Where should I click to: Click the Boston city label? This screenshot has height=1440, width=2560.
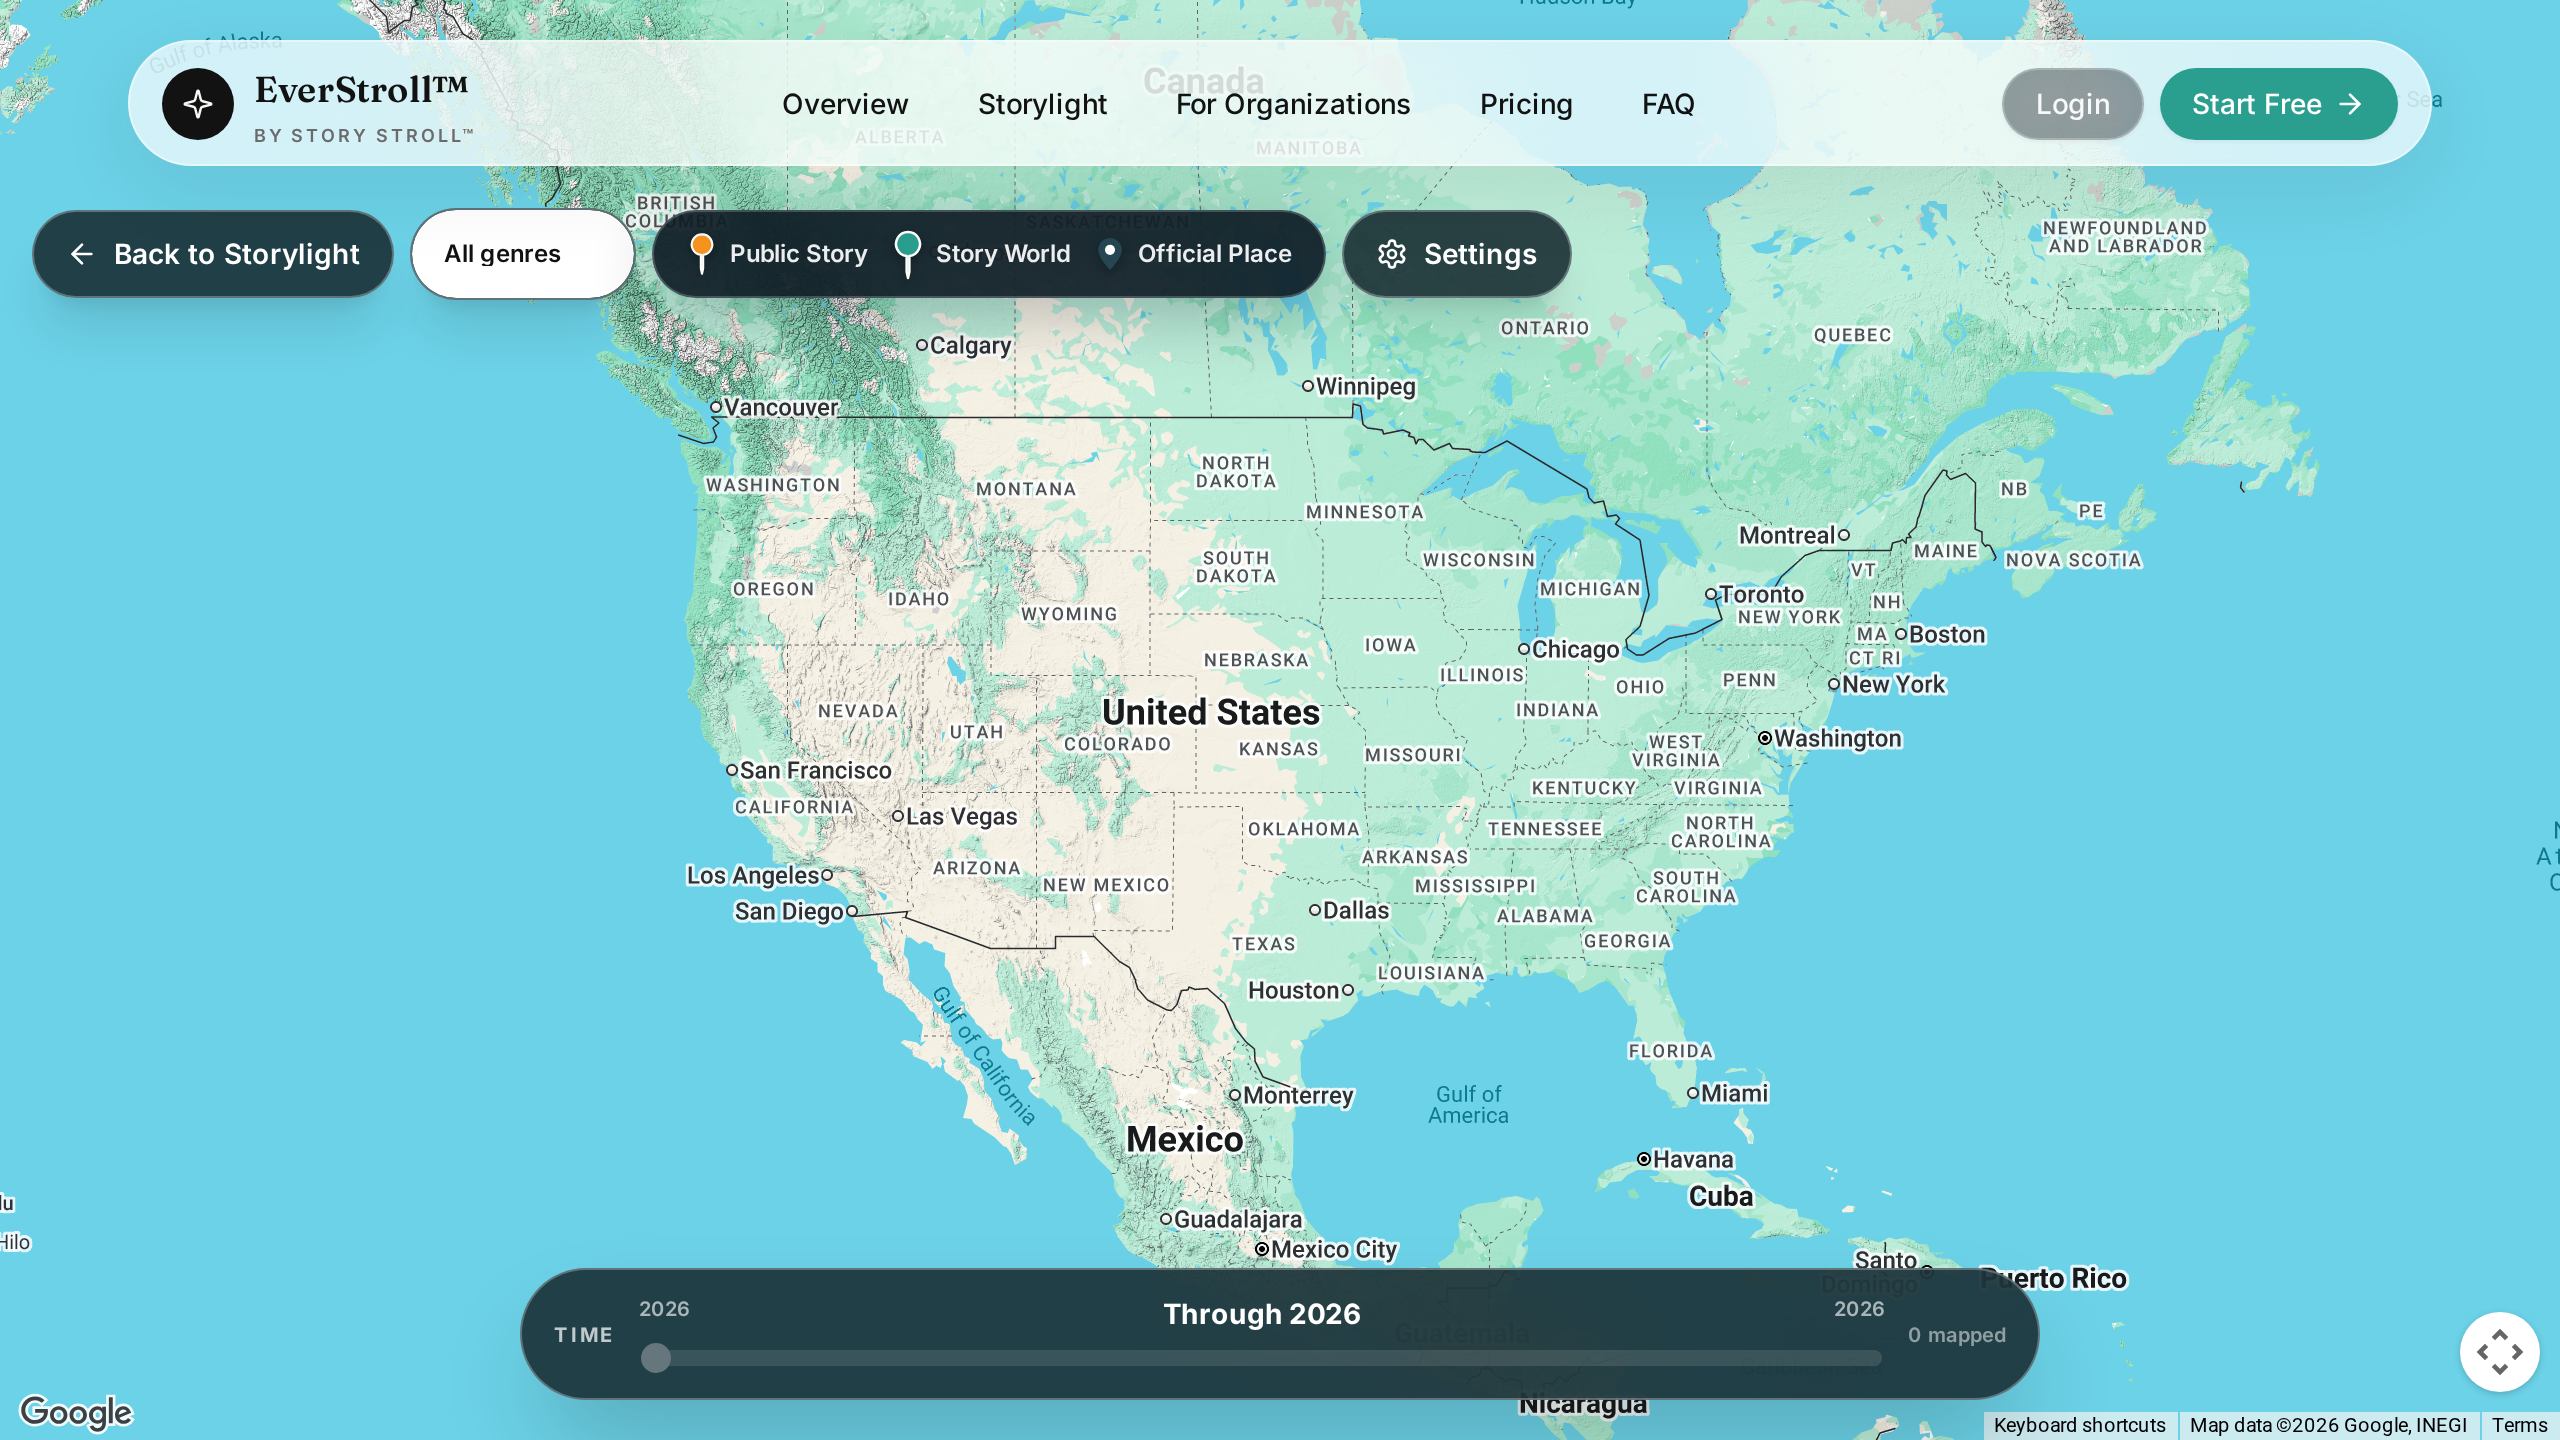pos(1946,634)
